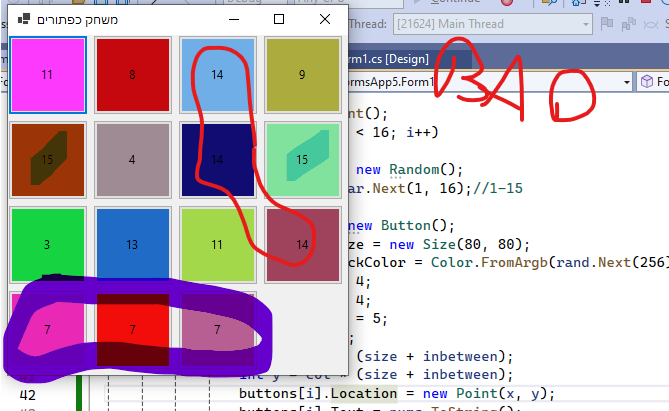
Task: Click the bright green button labeled 3
Action: (x=48, y=245)
